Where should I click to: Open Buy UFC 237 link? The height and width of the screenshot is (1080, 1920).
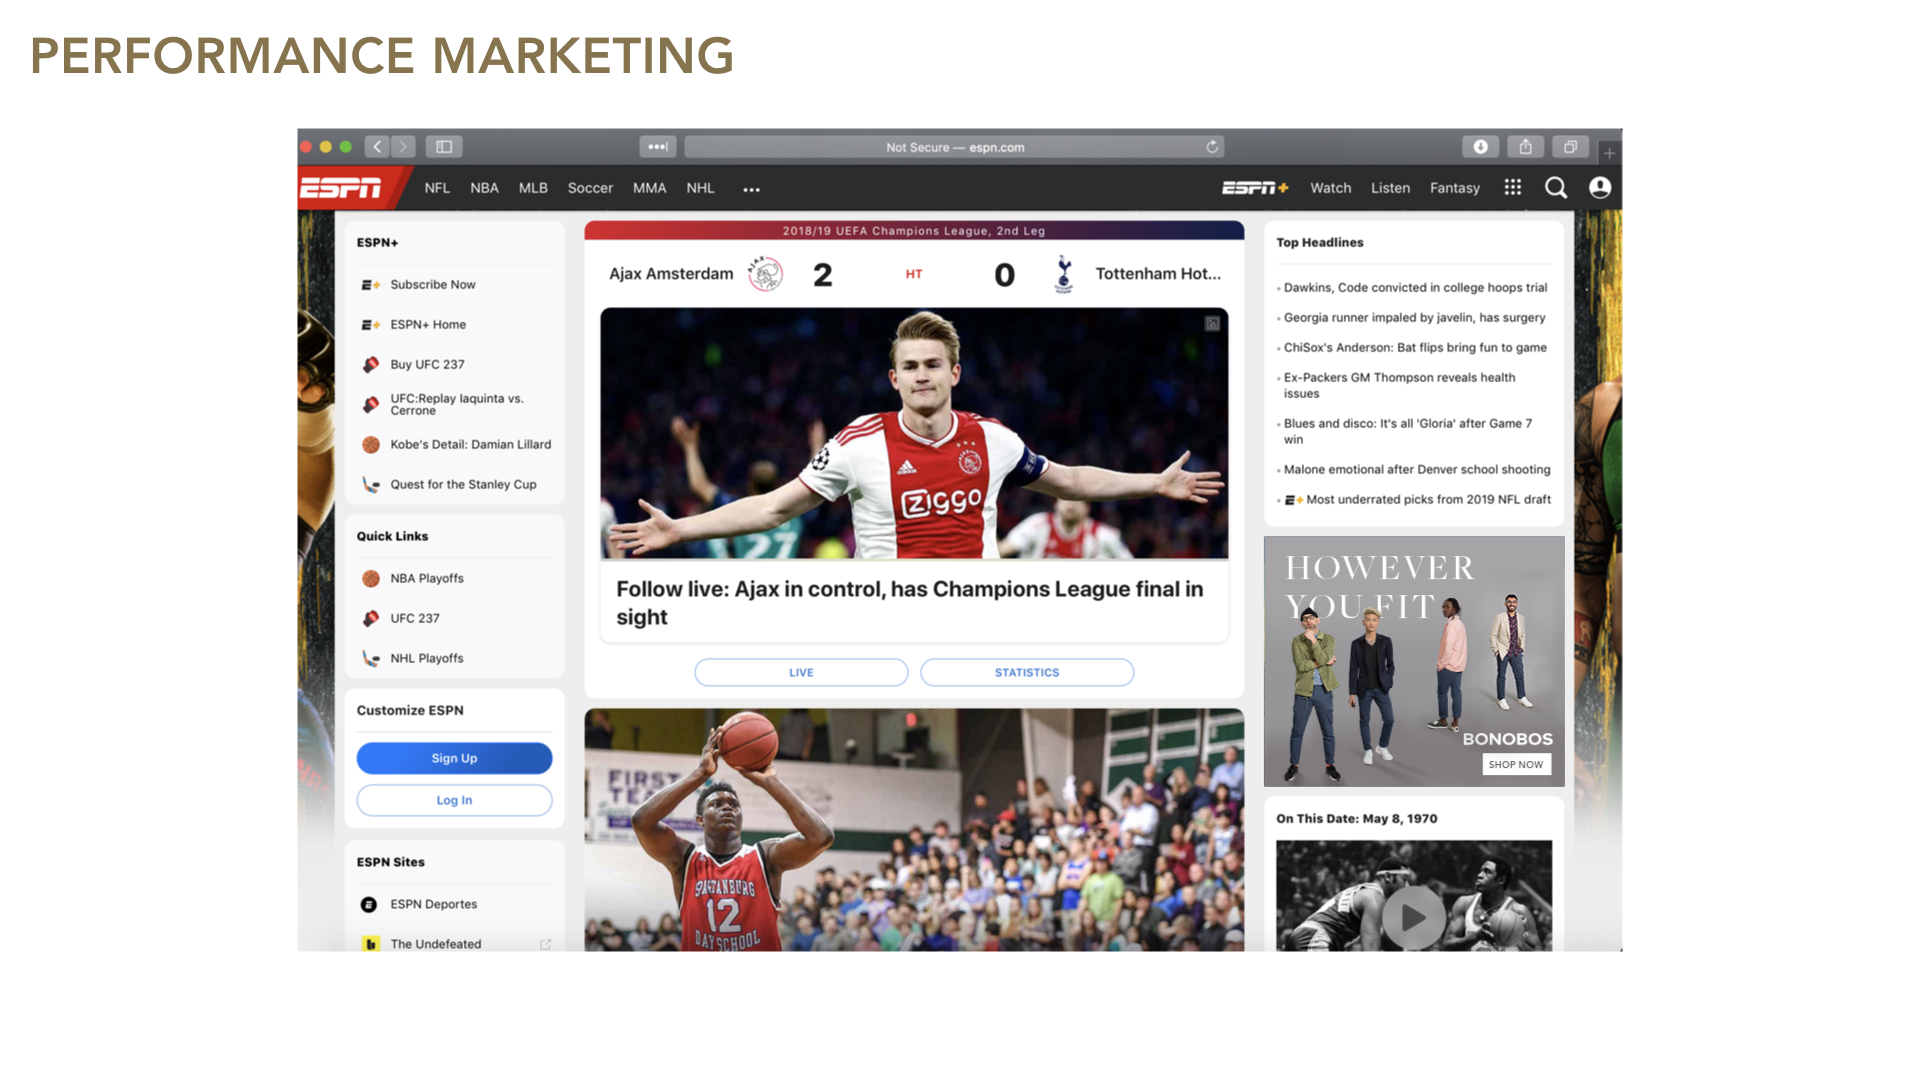pos(427,365)
